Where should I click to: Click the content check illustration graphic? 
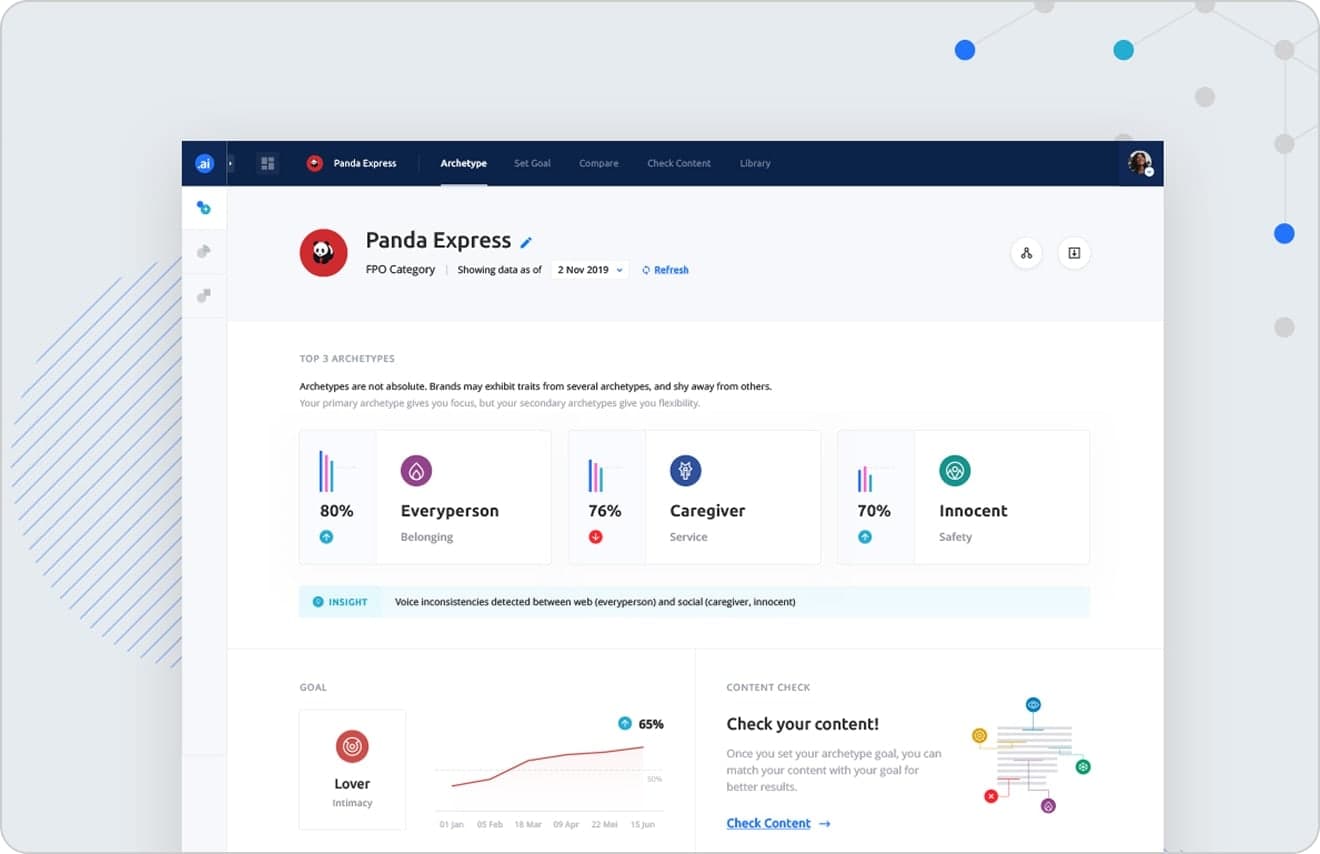point(1031,755)
